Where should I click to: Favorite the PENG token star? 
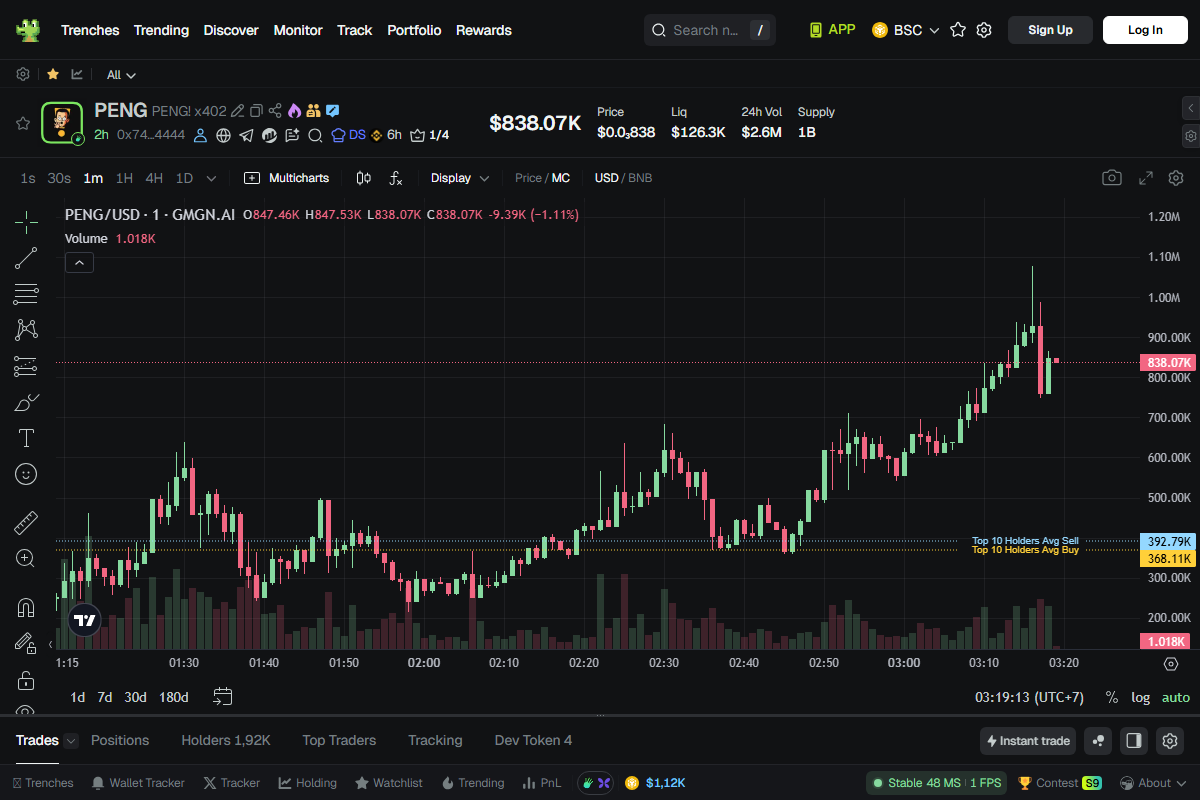[x=22, y=123]
